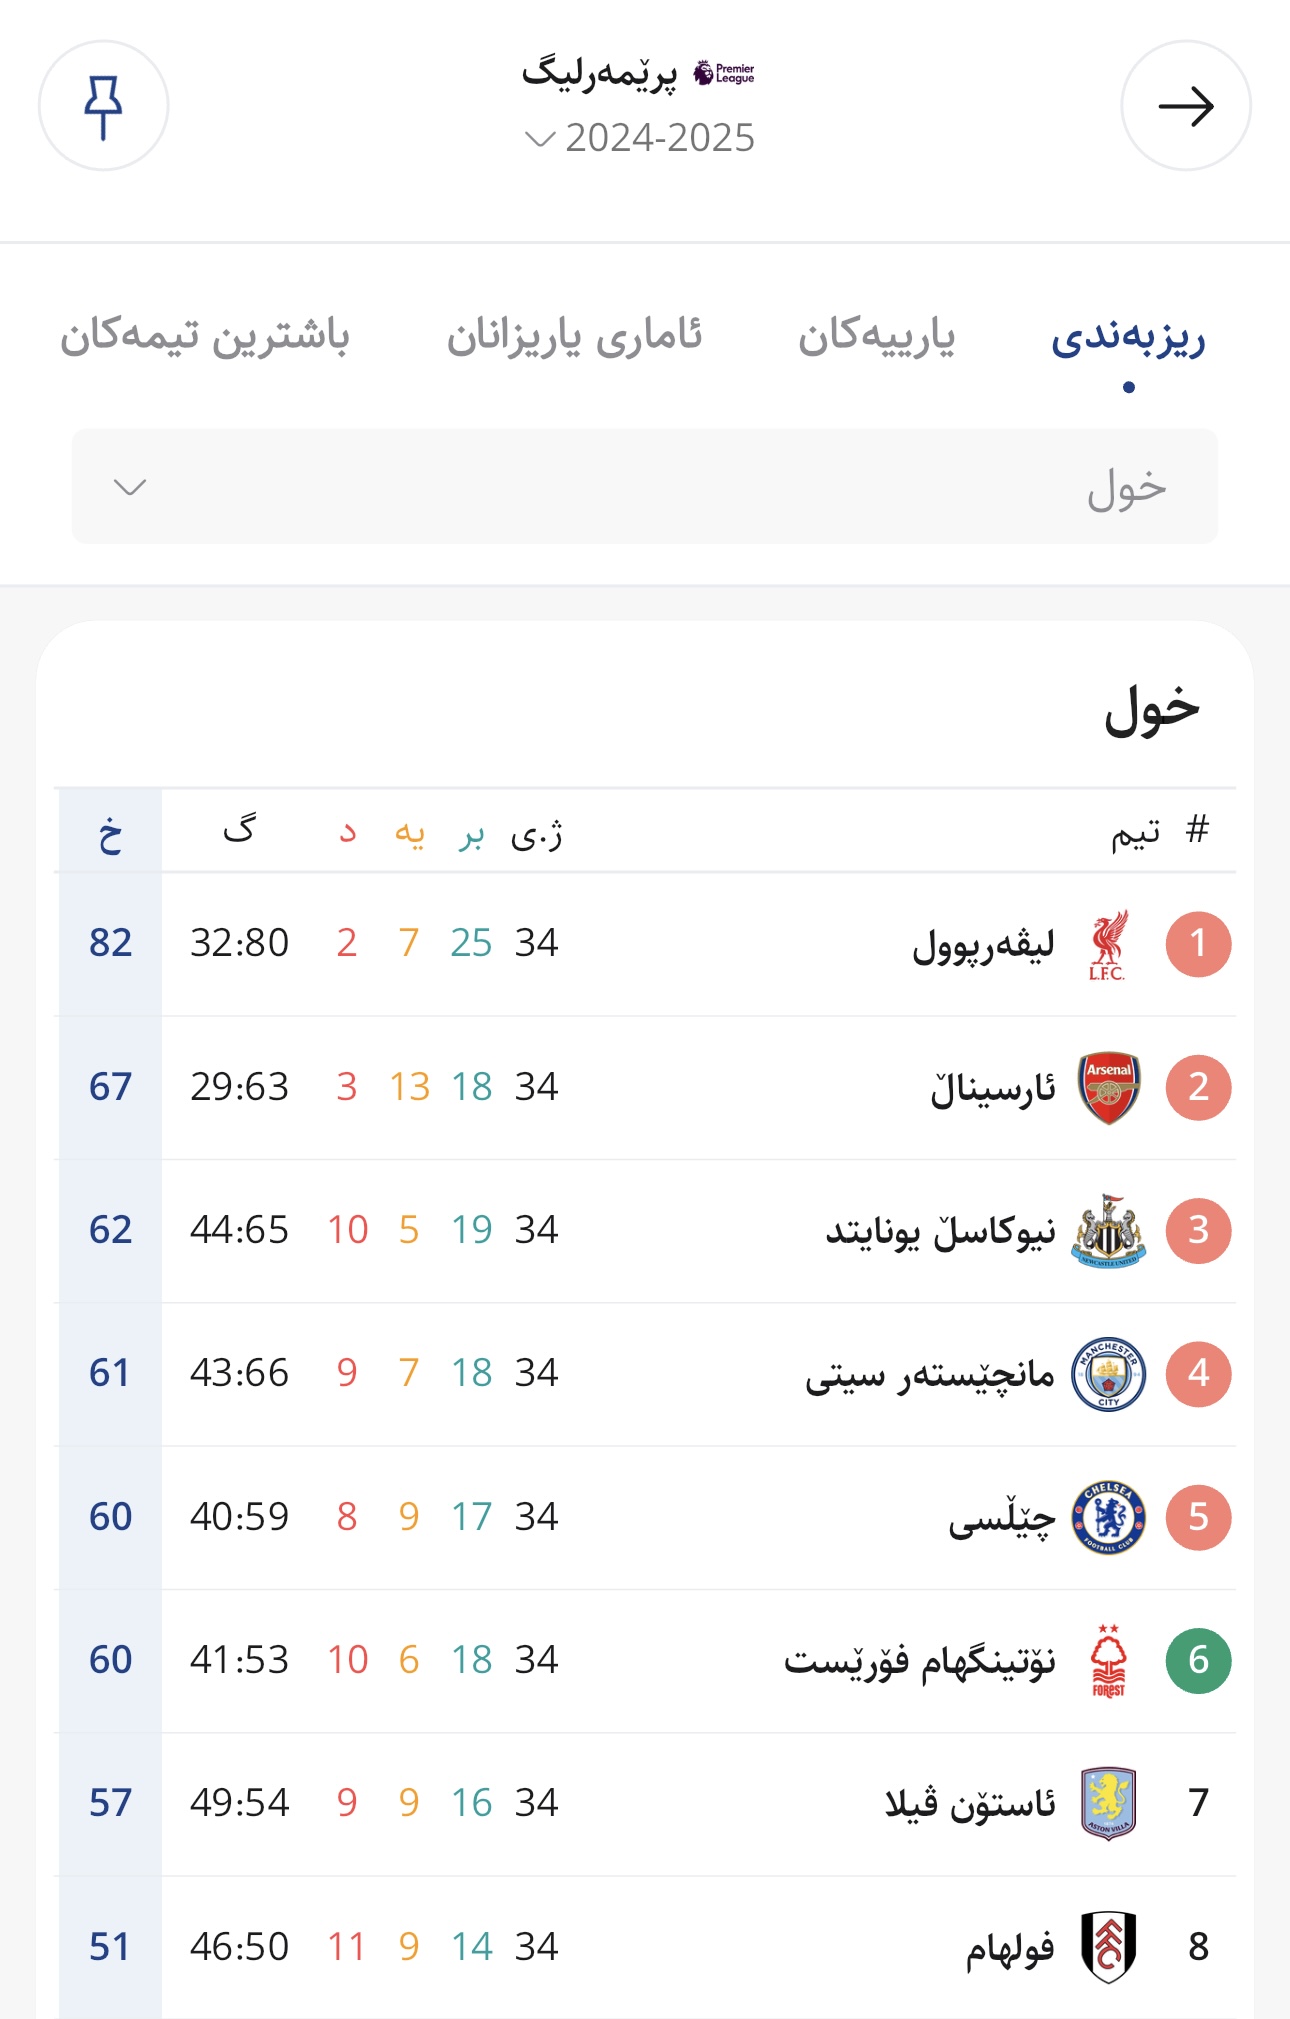Switch to یارییەکان tab
The height and width of the screenshot is (2019, 1290).
(876, 336)
